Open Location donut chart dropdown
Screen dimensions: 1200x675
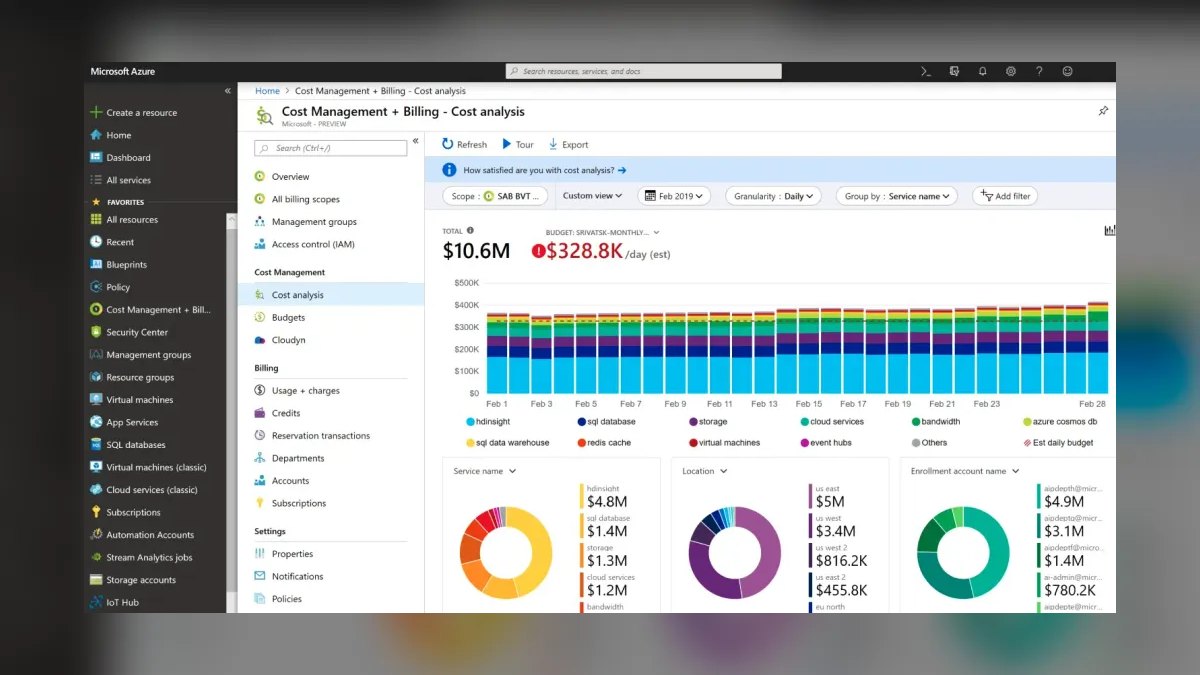pyautogui.click(x=705, y=471)
